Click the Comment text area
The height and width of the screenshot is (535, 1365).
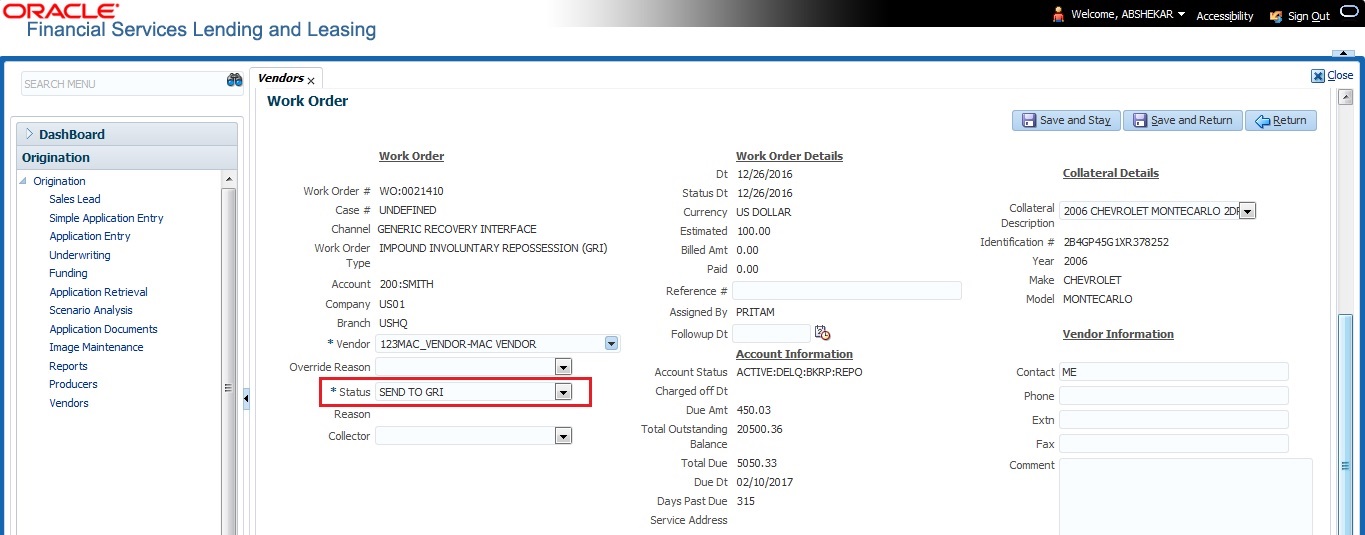tap(1185, 496)
